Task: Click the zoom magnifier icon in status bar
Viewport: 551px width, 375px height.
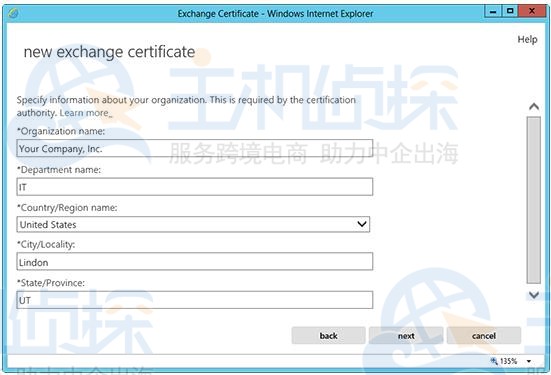Action: click(x=494, y=361)
